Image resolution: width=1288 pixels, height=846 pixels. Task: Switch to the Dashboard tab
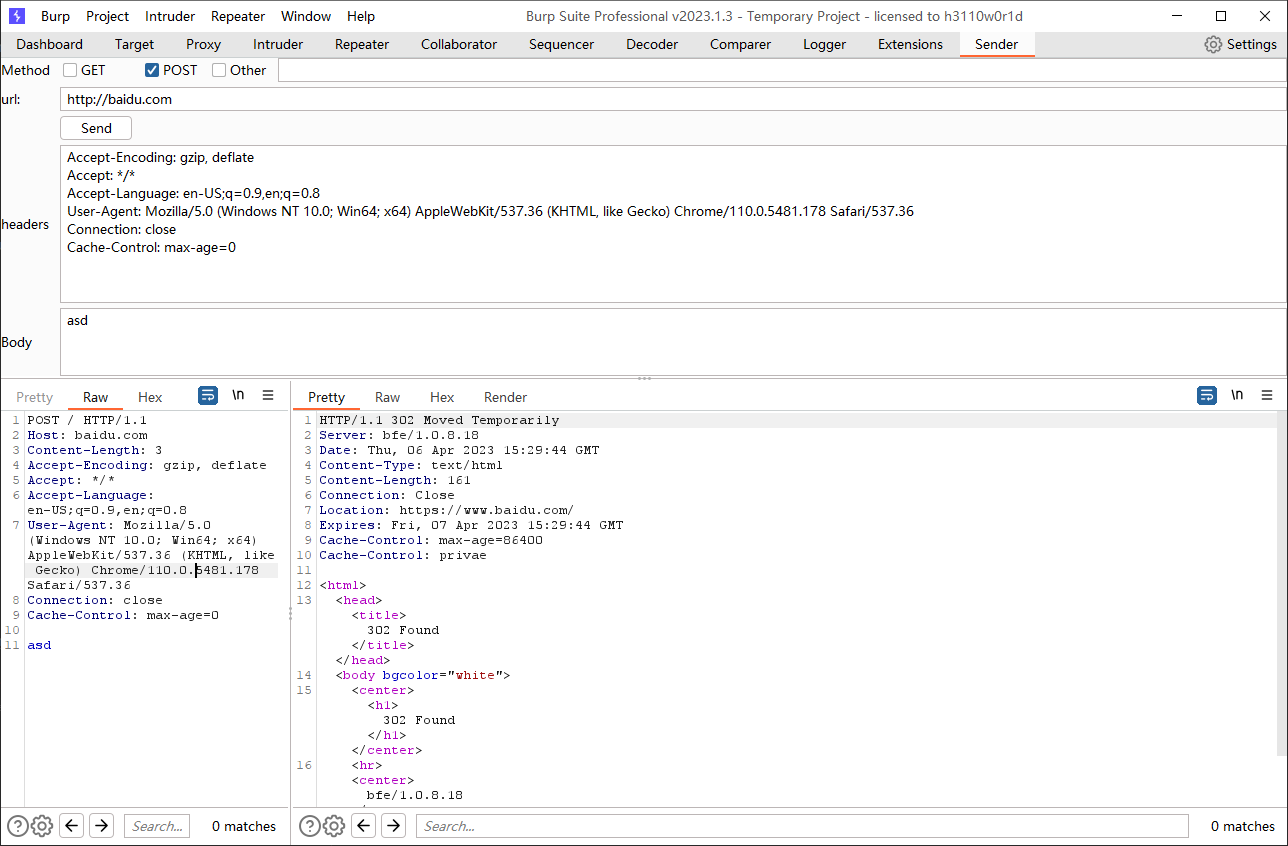[x=50, y=44]
